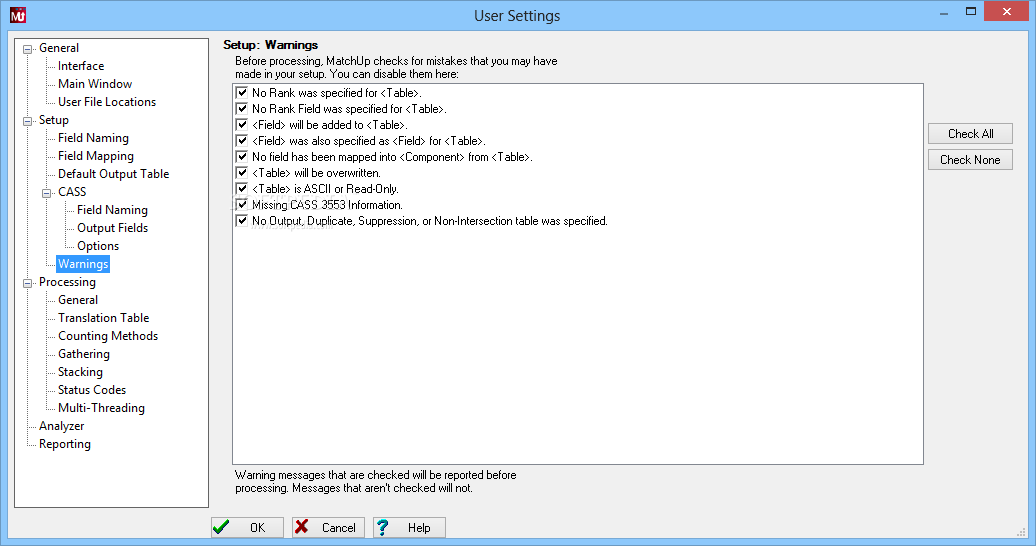Uncheck 'No Output, Duplicate, Suppression' warning
The width and height of the screenshot is (1036, 546).
(242, 221)
